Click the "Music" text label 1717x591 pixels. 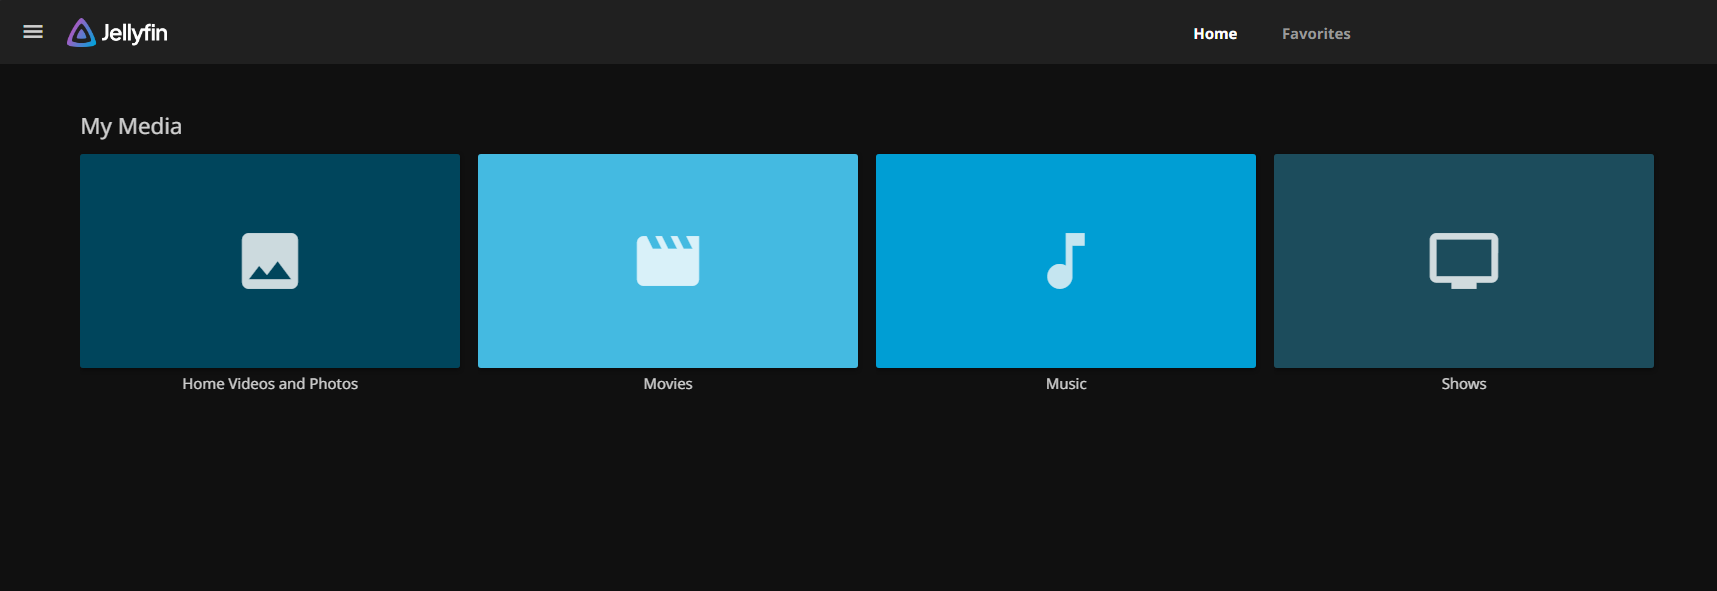1066,384
